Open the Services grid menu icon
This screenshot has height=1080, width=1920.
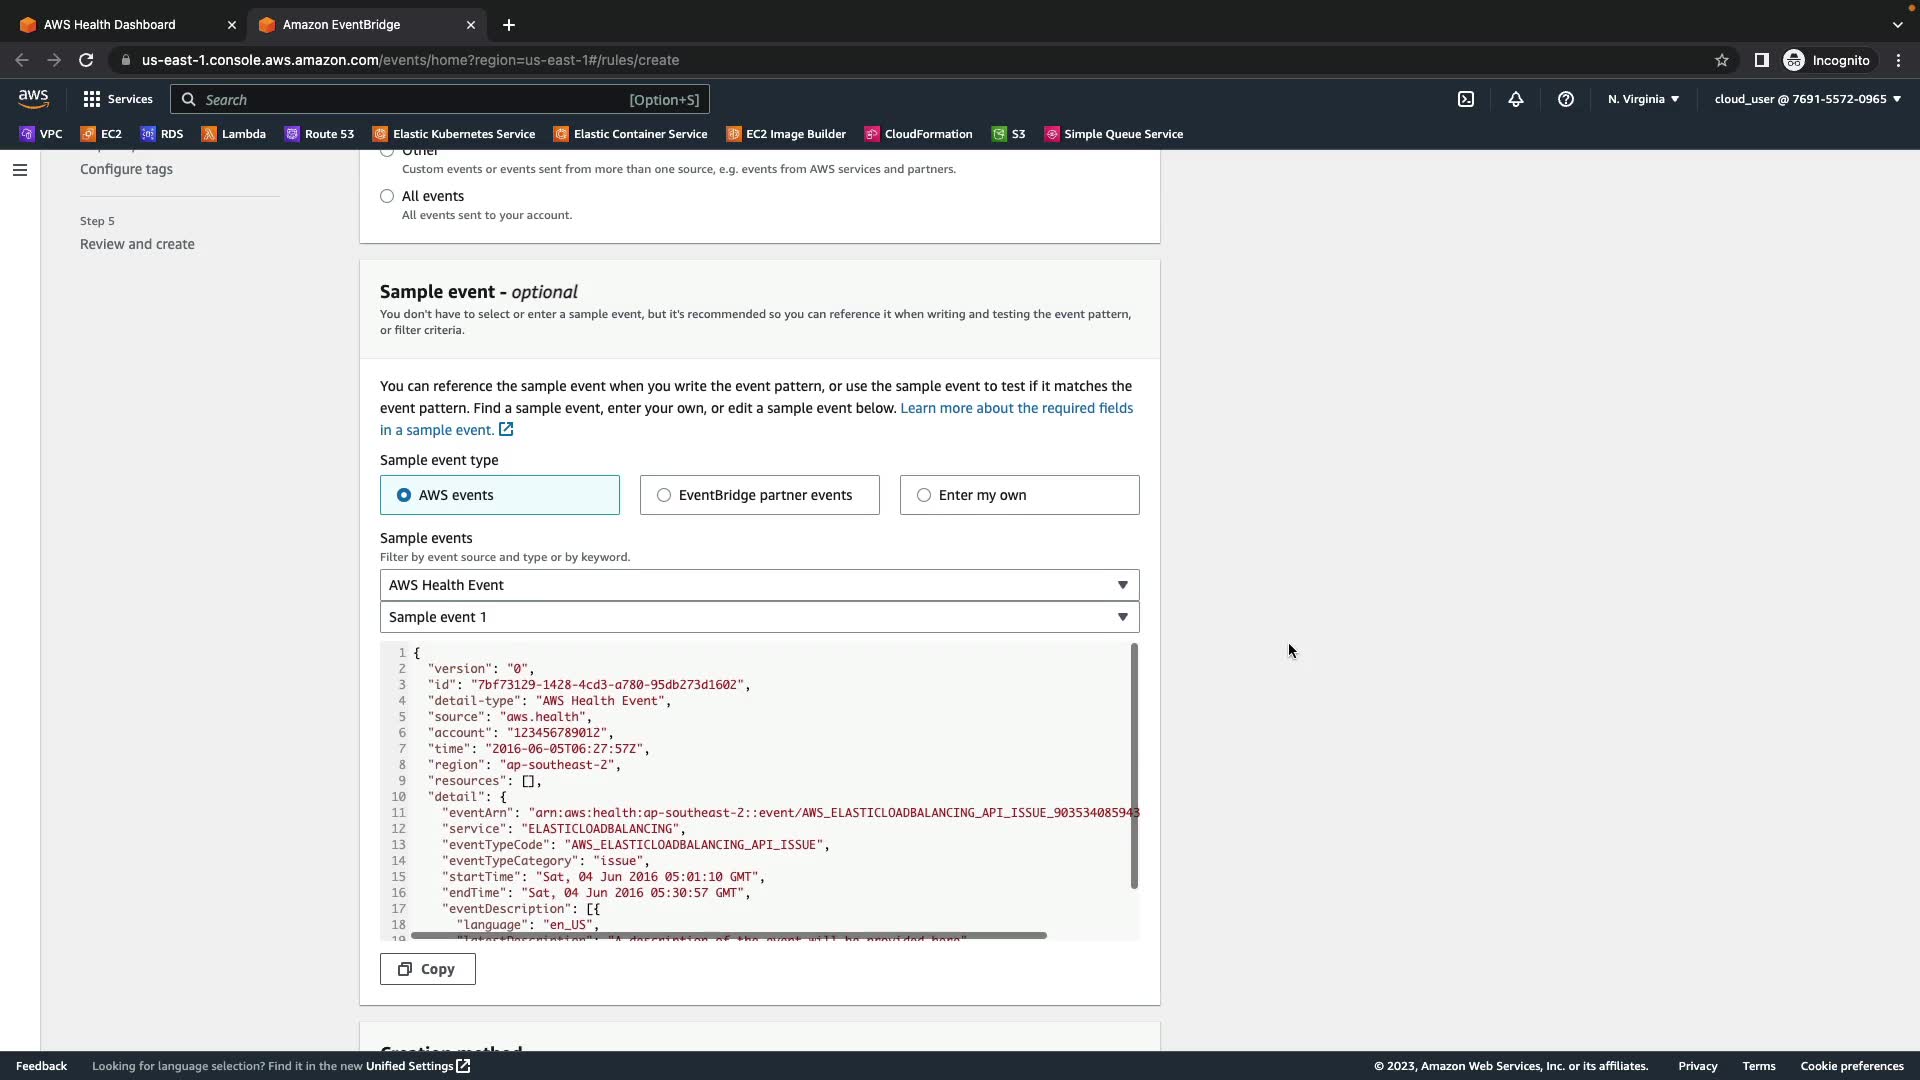click(x=92, y=99)
